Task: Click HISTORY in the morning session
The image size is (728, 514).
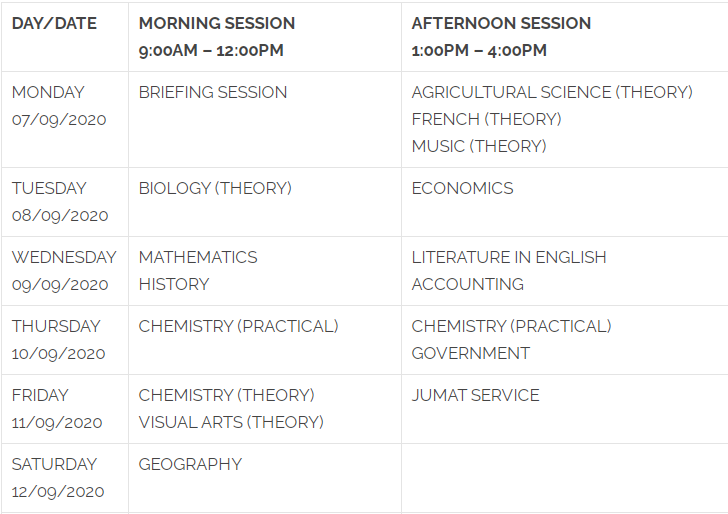Action: click(174, 284)
